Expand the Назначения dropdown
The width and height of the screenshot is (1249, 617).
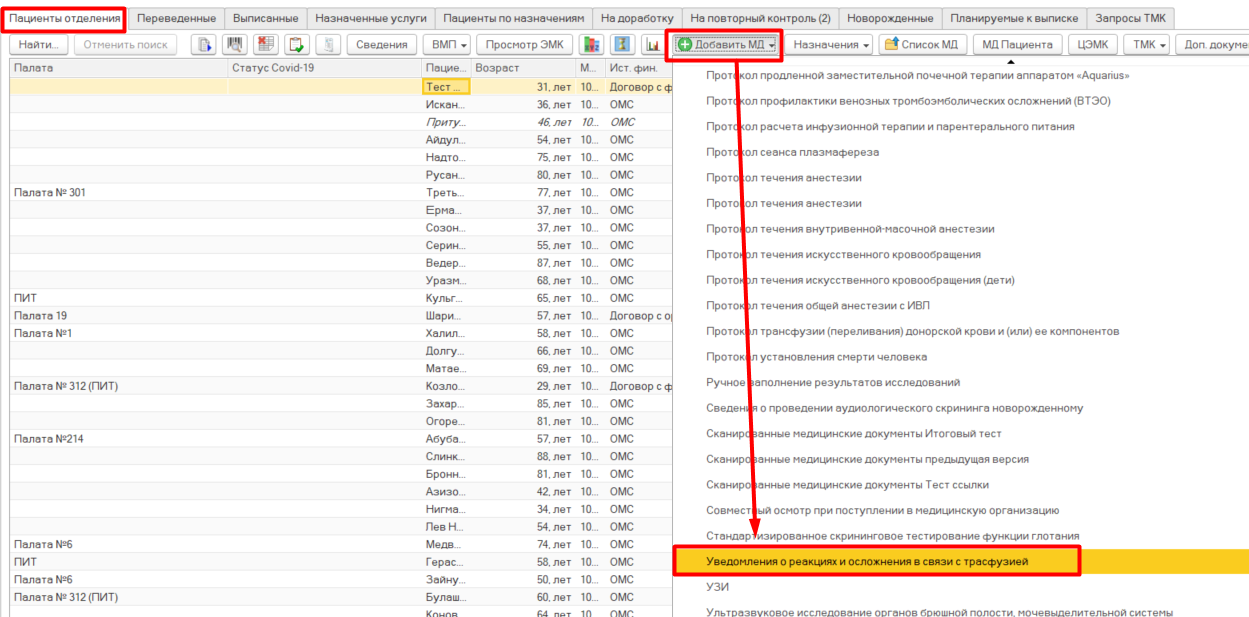[x=831, y=45]
